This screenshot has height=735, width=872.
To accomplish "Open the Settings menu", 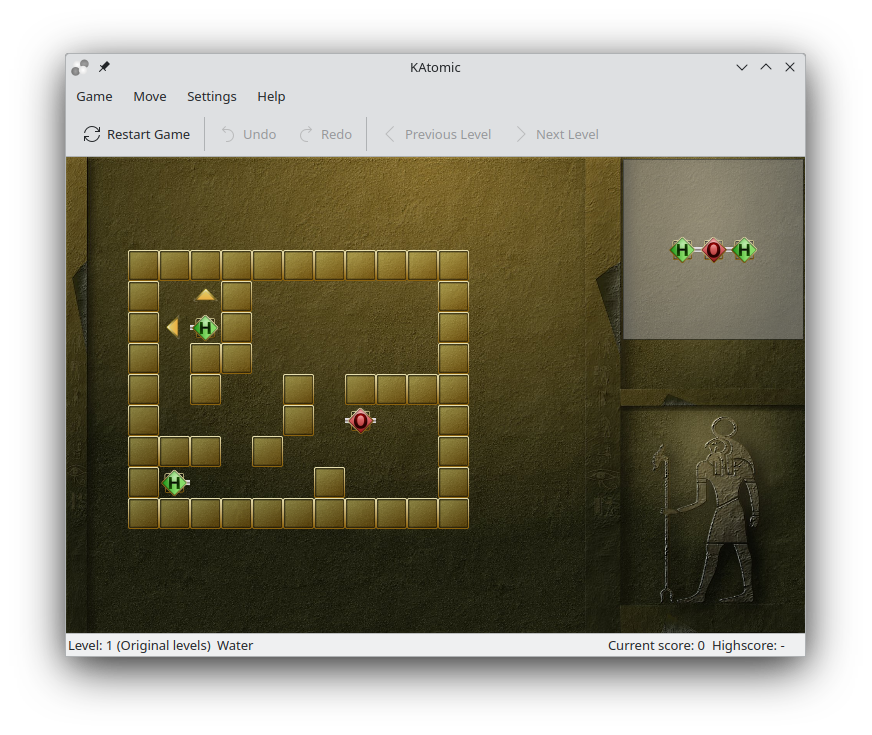I will click(x=212, y=97).
